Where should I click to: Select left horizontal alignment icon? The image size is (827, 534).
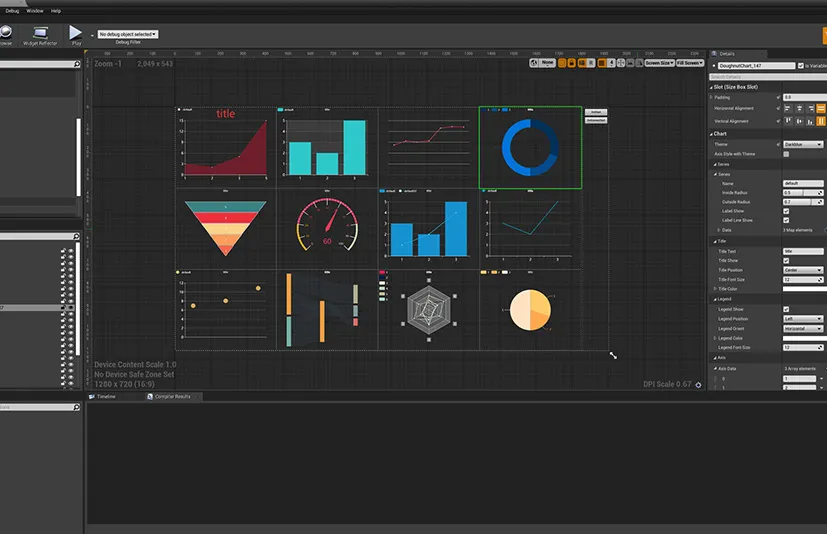787,108
